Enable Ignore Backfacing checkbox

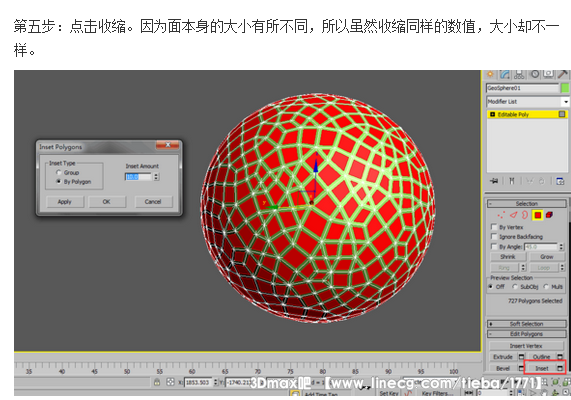point(494,236)
